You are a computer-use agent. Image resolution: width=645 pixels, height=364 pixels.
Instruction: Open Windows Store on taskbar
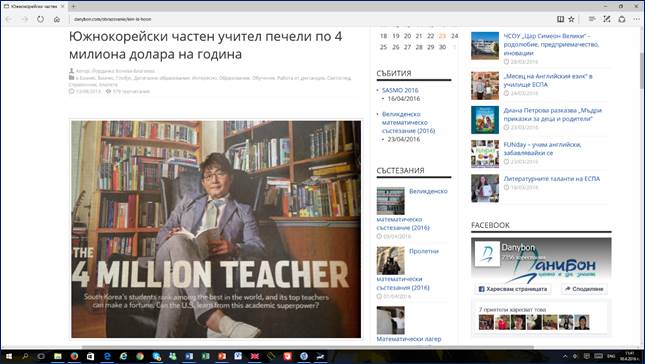point(90,357)
